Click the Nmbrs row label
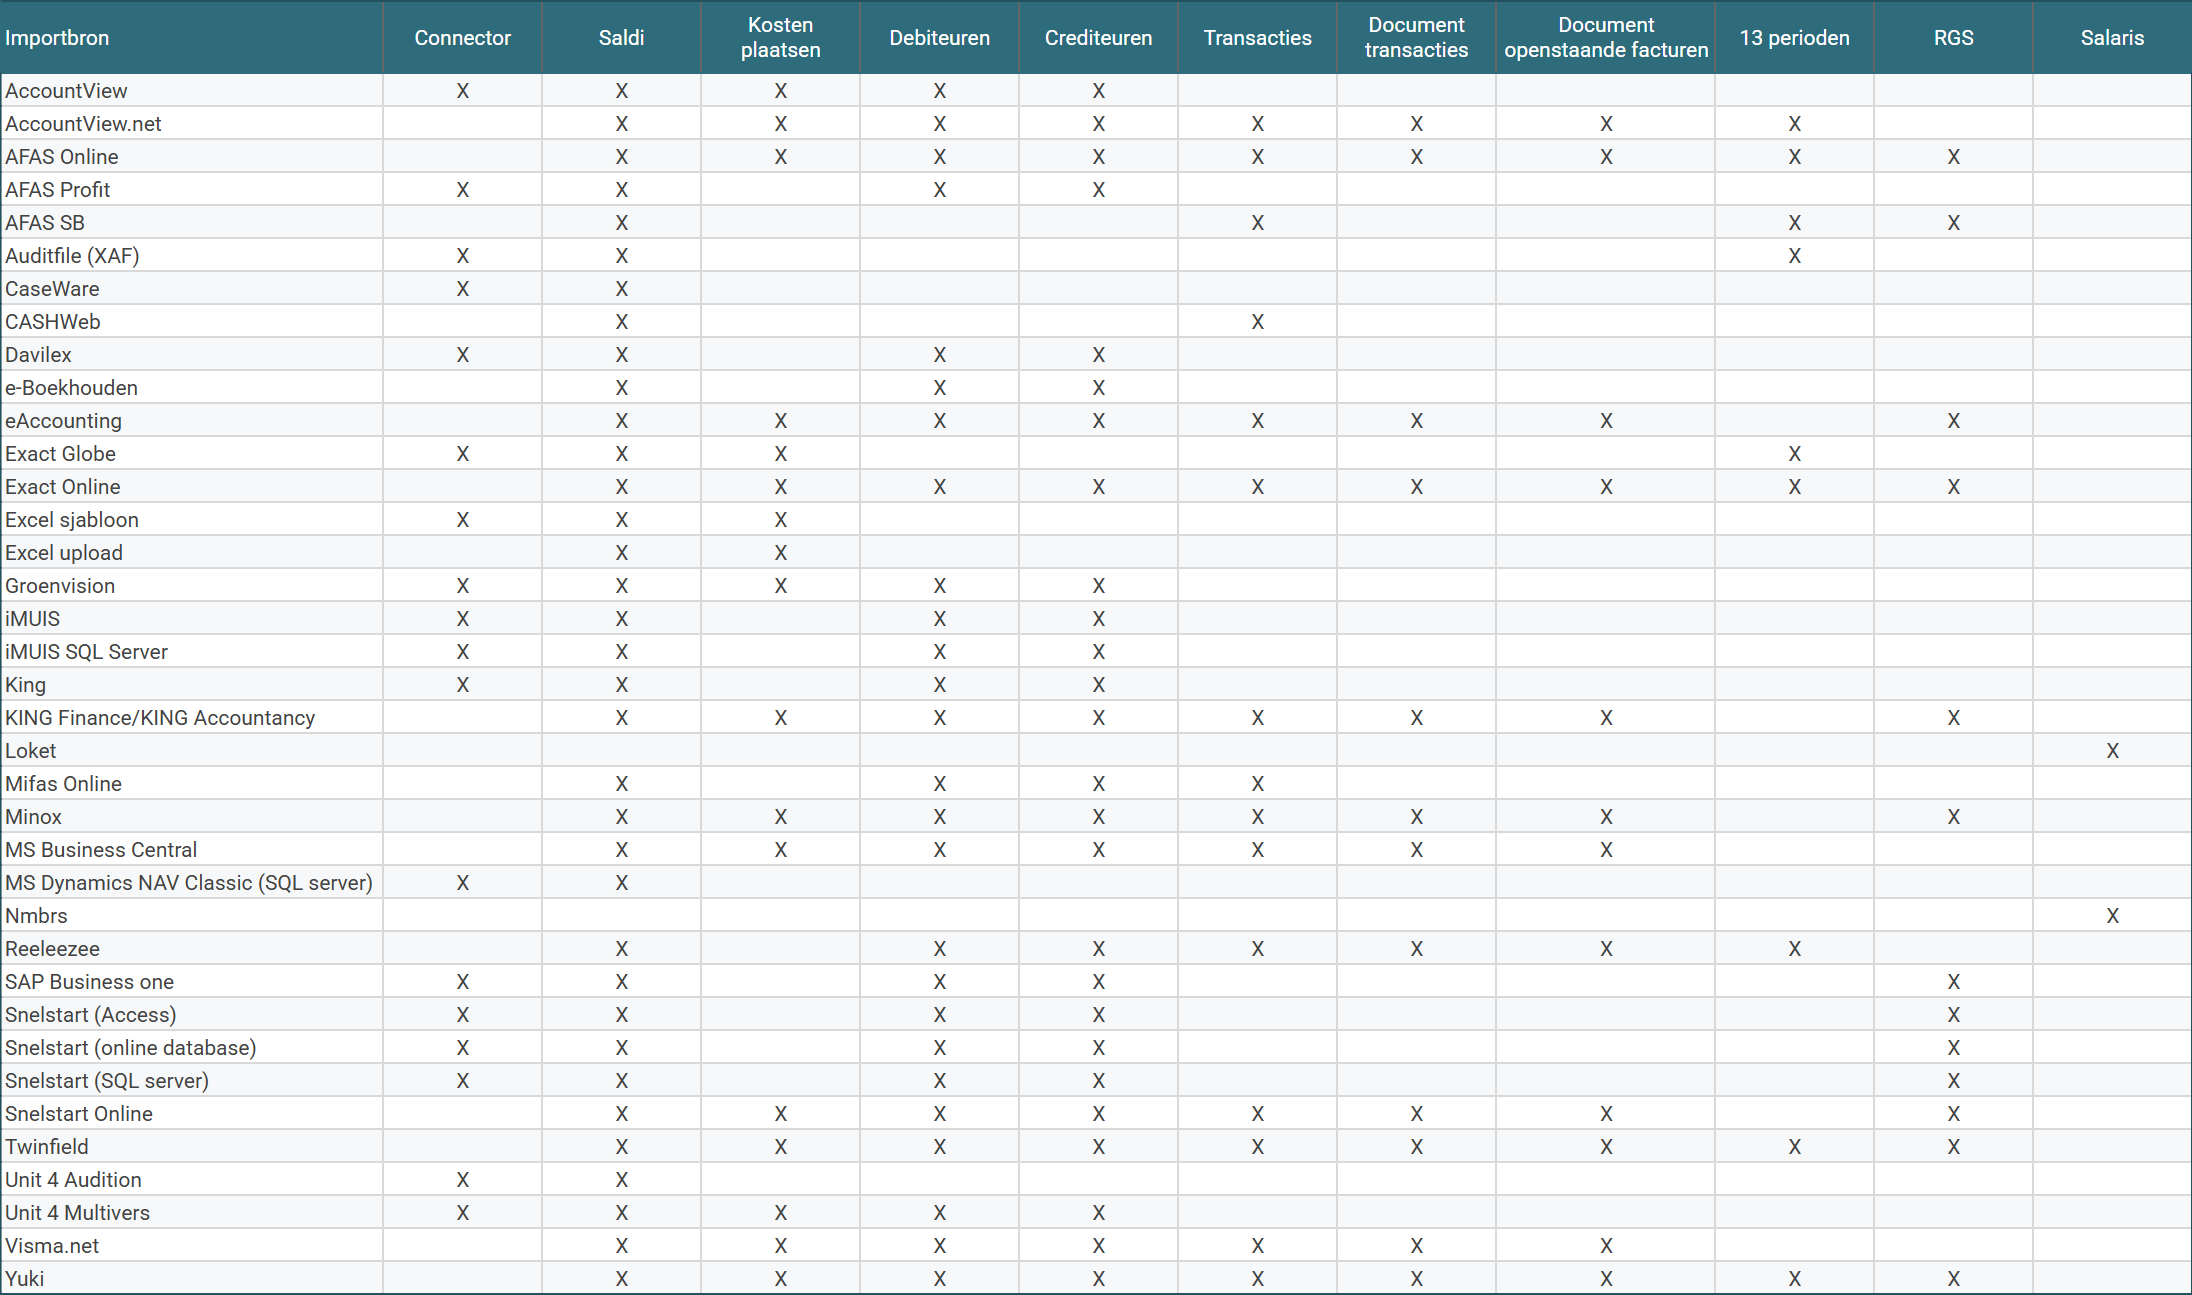 (36, 916)
